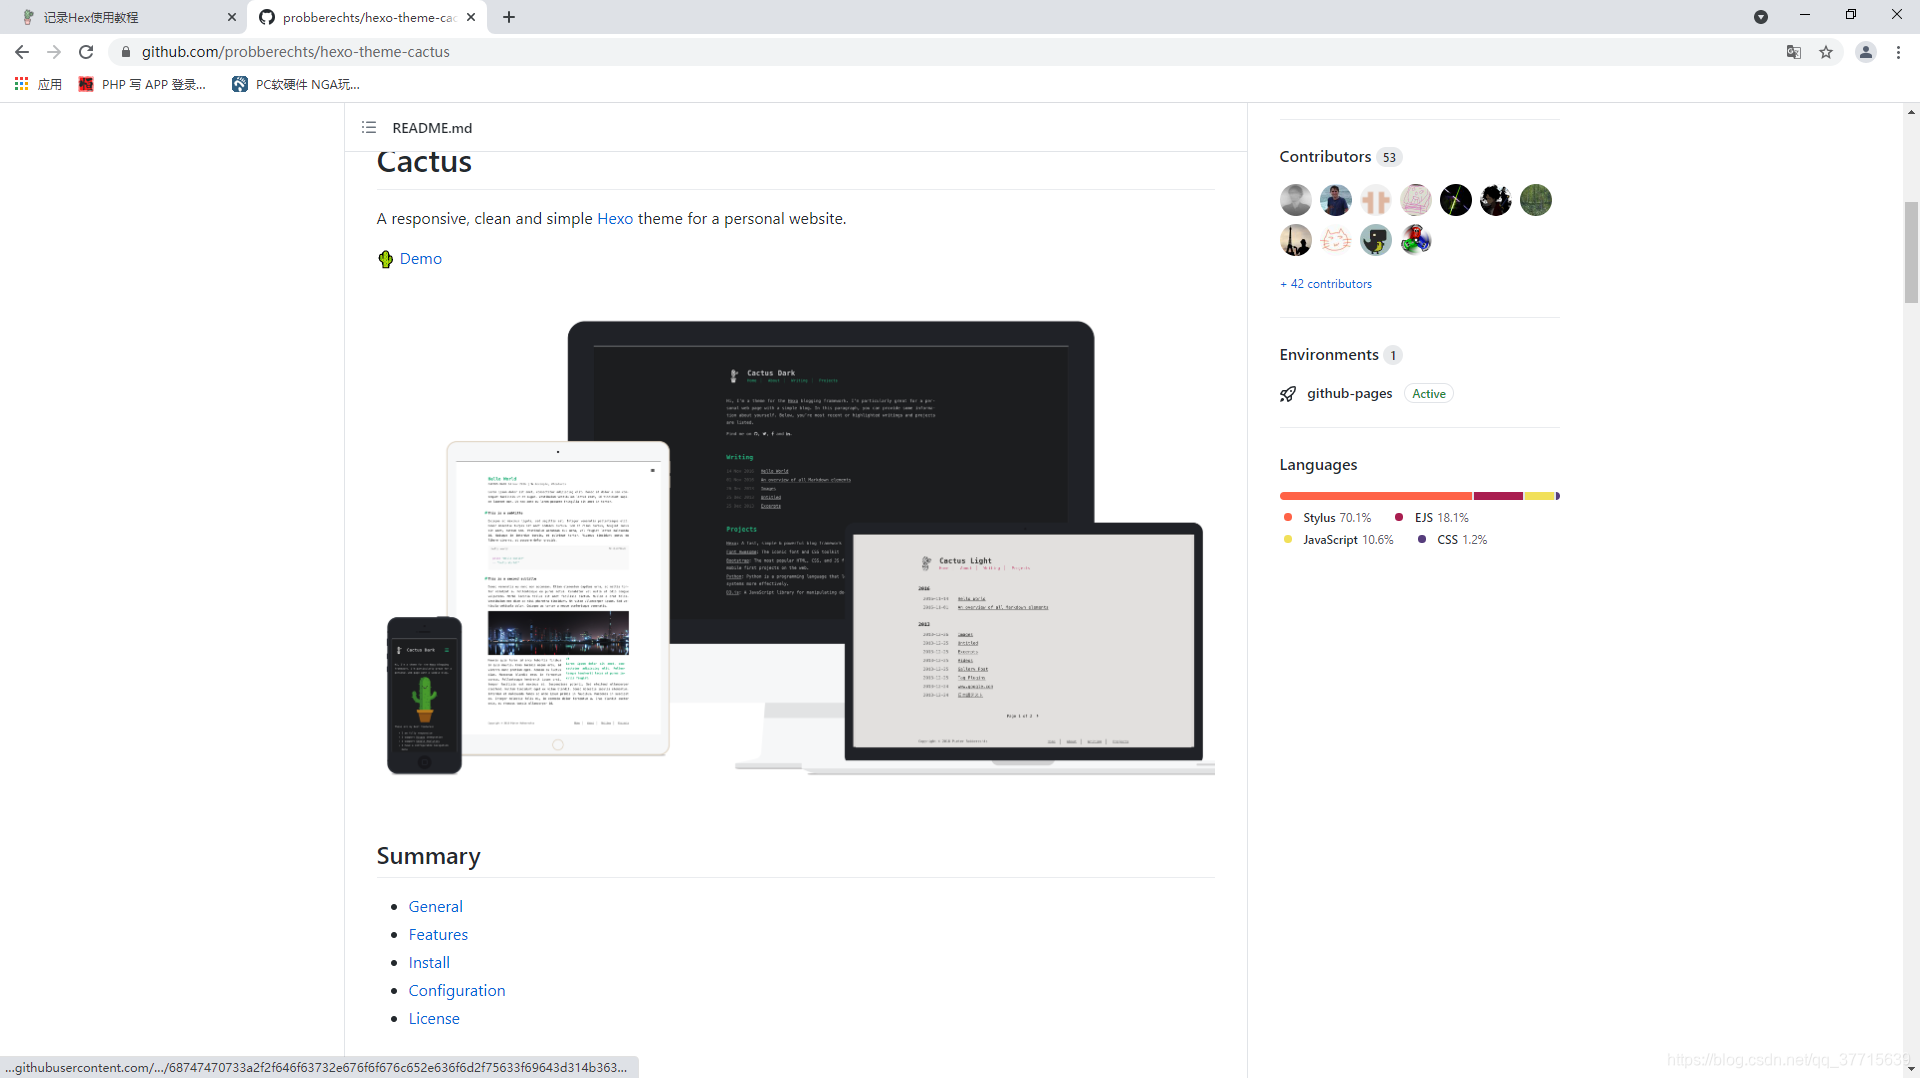Open the cat outline contributor avatar
This screenshot has height=1078, width=1920.
[1336, 240]
